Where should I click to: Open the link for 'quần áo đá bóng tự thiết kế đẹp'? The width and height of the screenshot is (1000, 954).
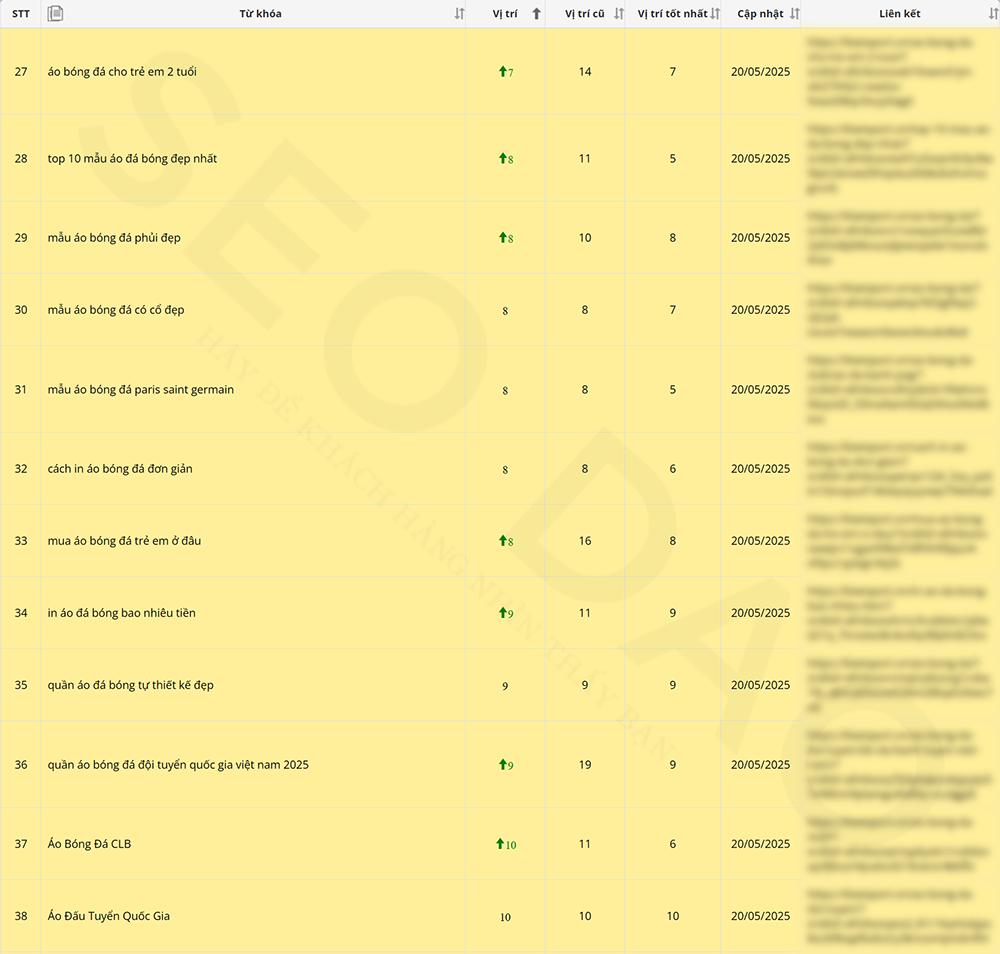click(x=900, y=685)
